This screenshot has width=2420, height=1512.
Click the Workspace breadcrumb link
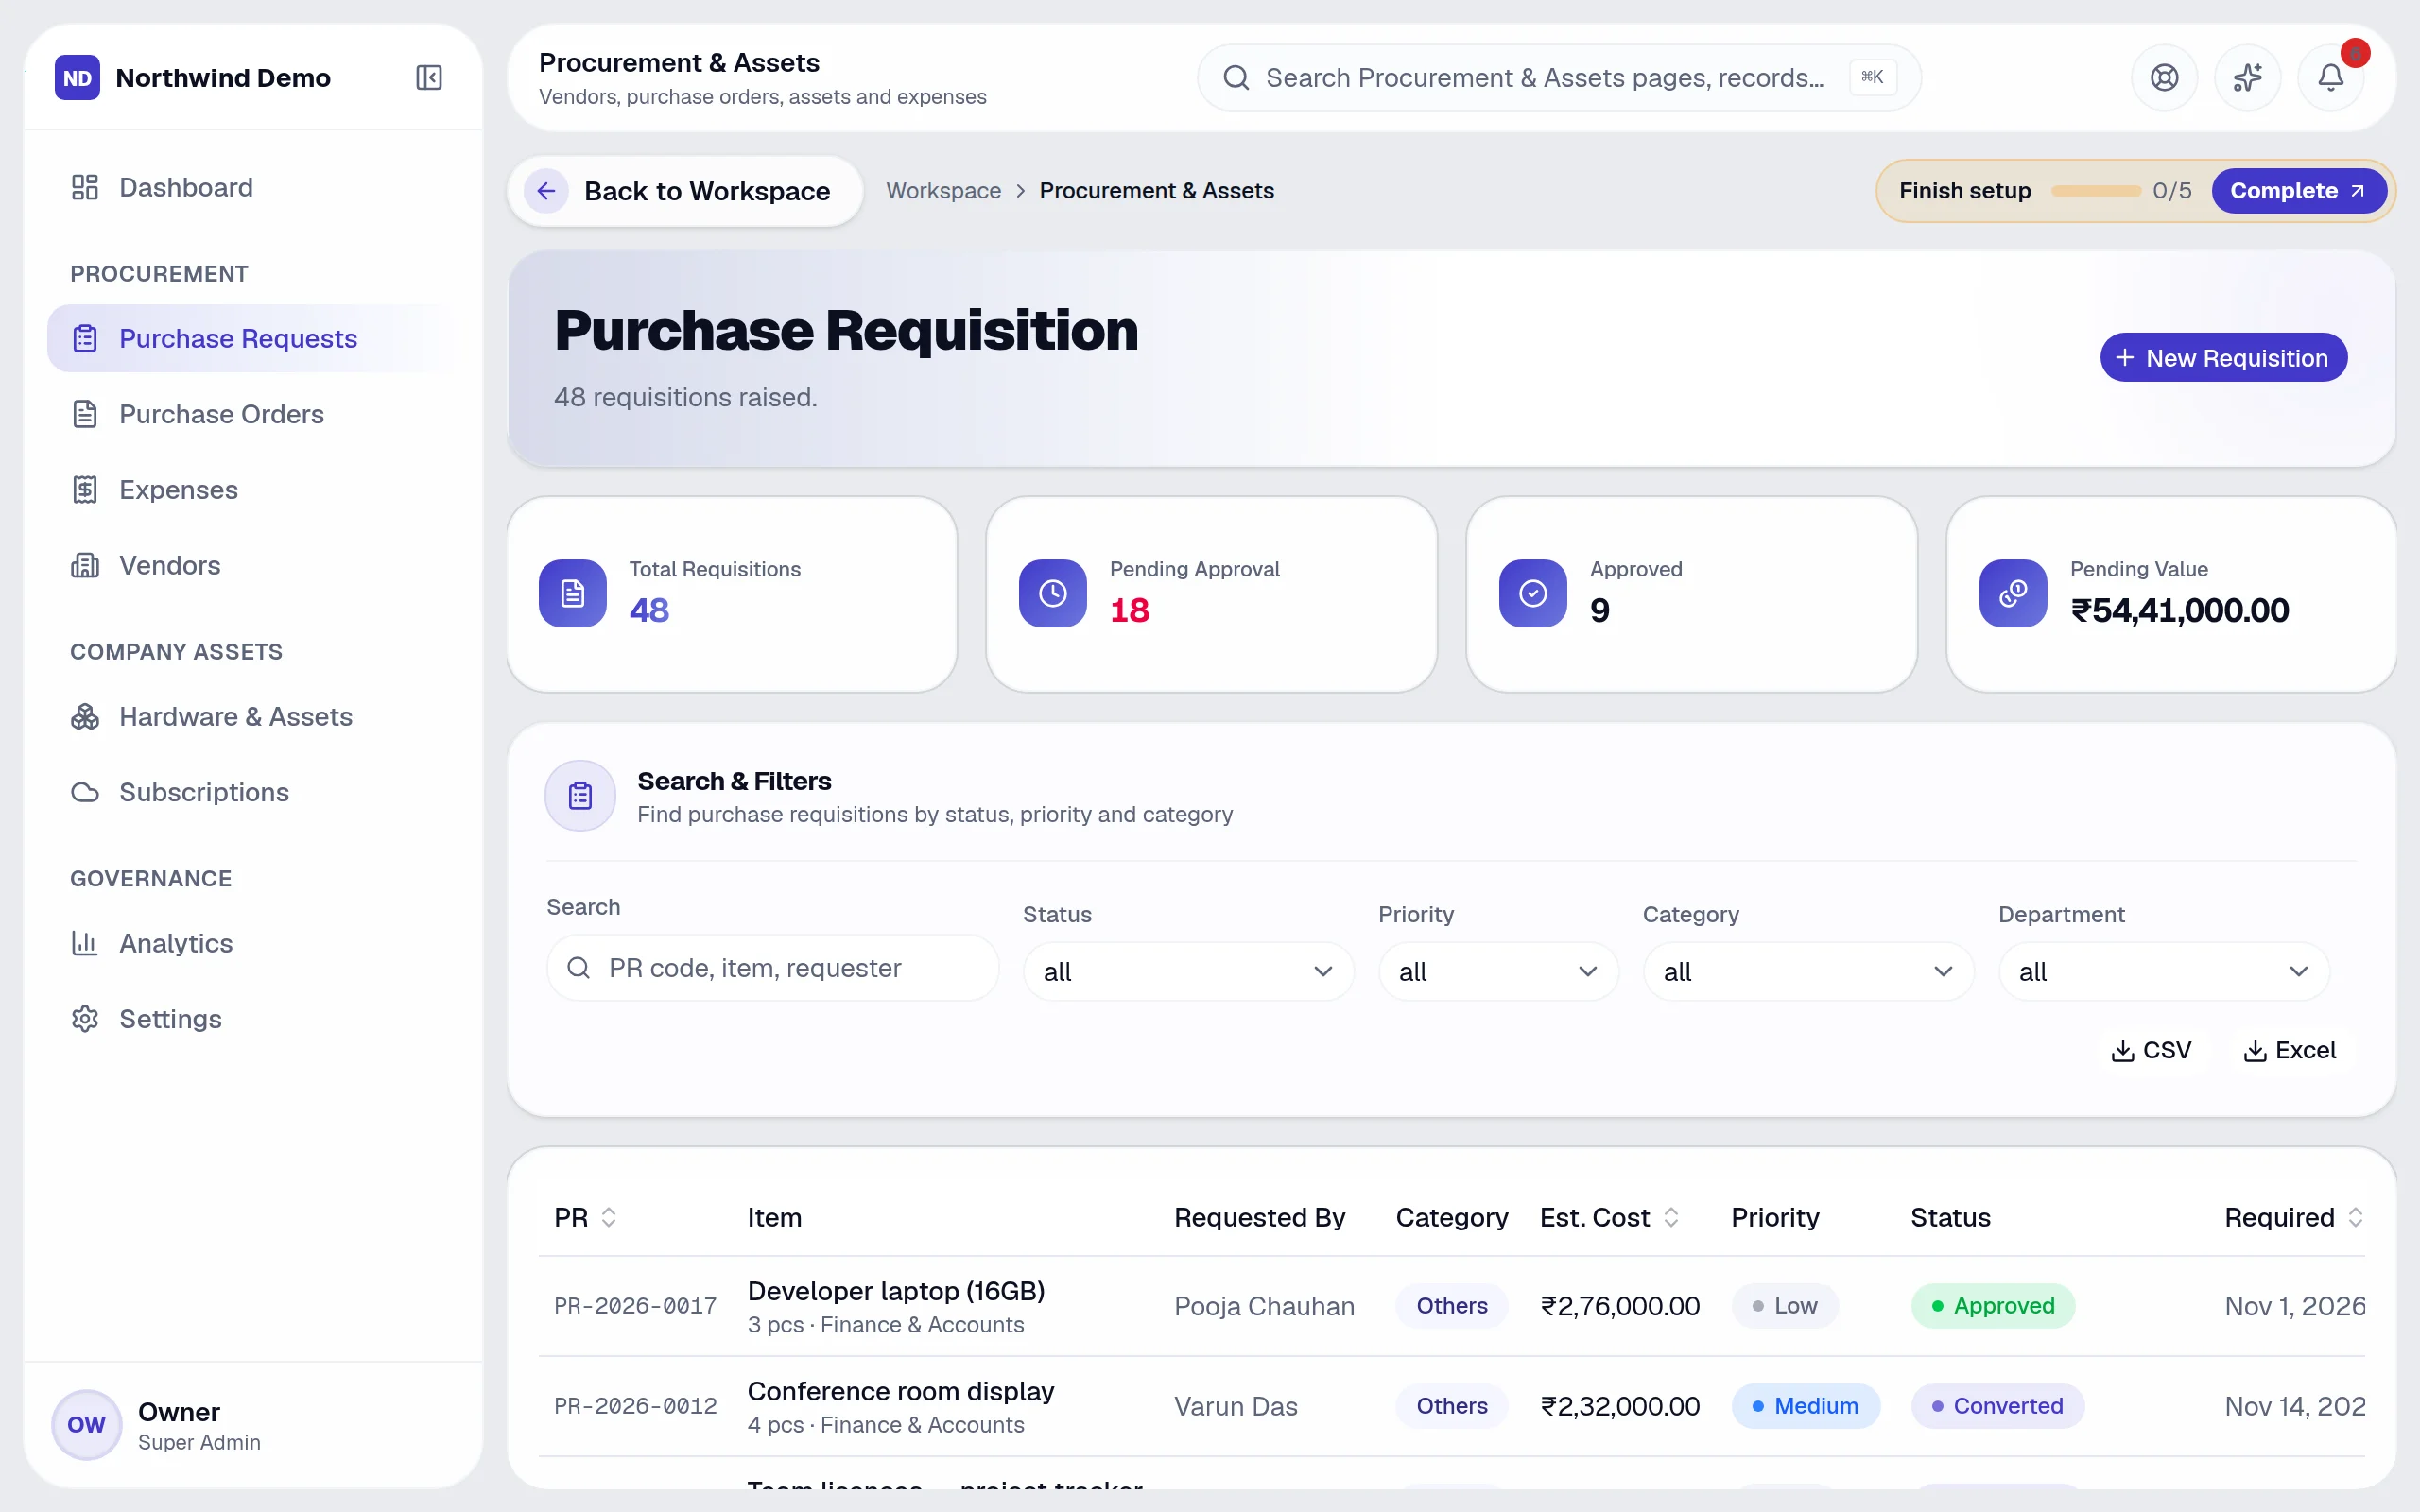[943, 190]
